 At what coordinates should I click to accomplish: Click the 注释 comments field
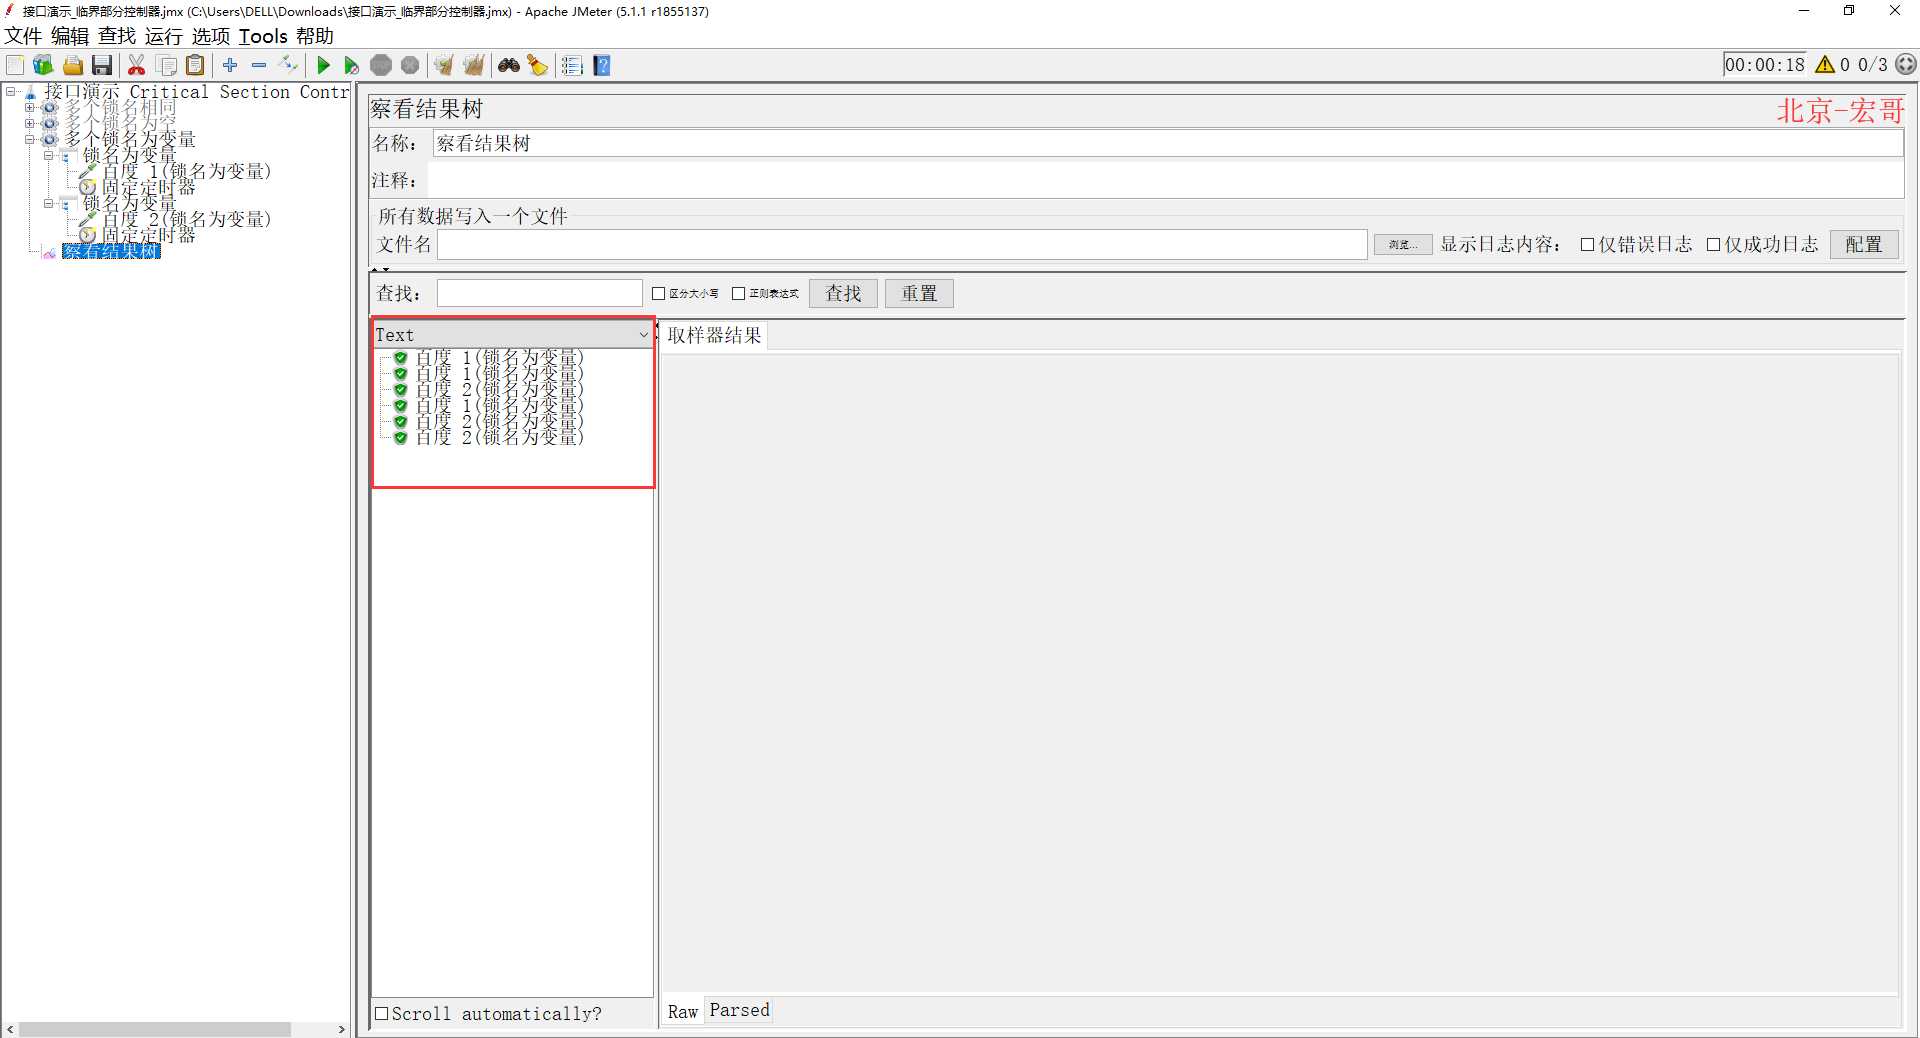coord(1165,180)
